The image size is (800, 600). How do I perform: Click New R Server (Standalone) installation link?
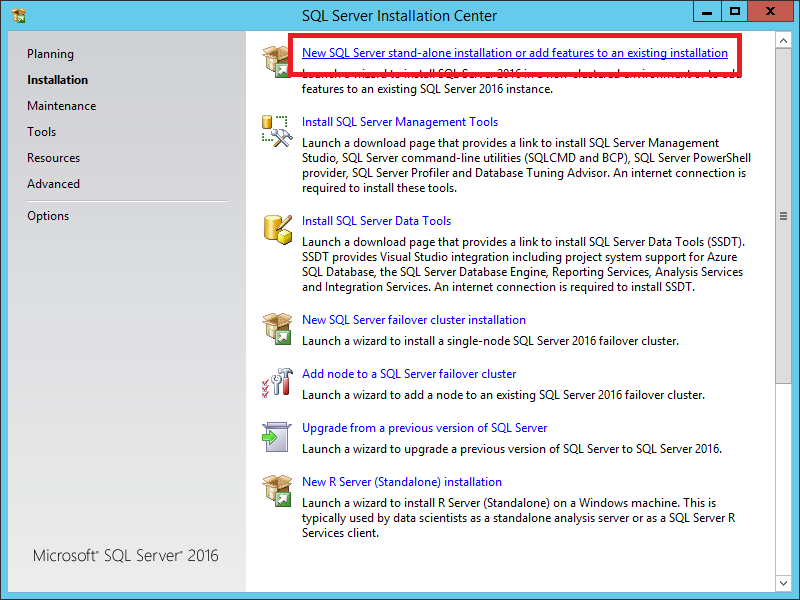tap(402, 482)
